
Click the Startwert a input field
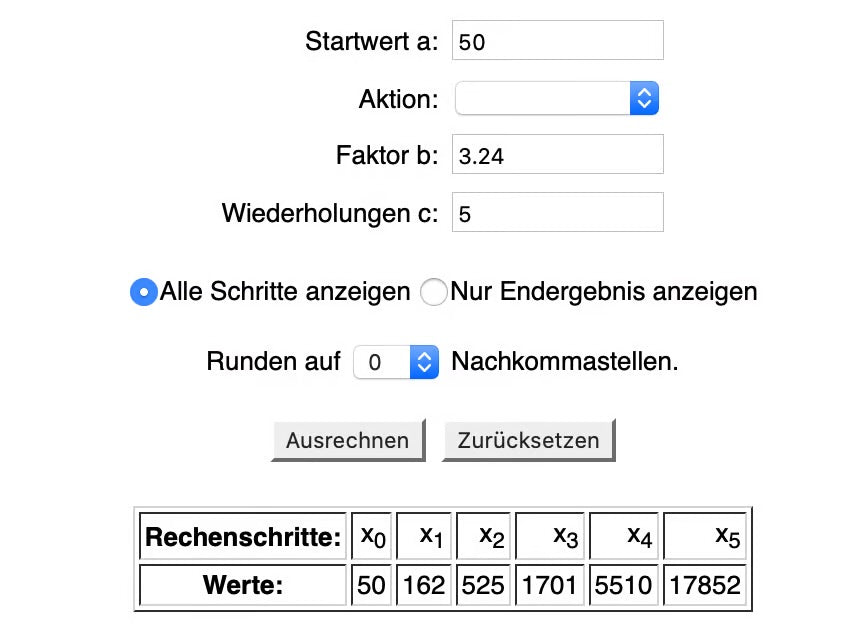pyautogui.click(x=557, y=41)
